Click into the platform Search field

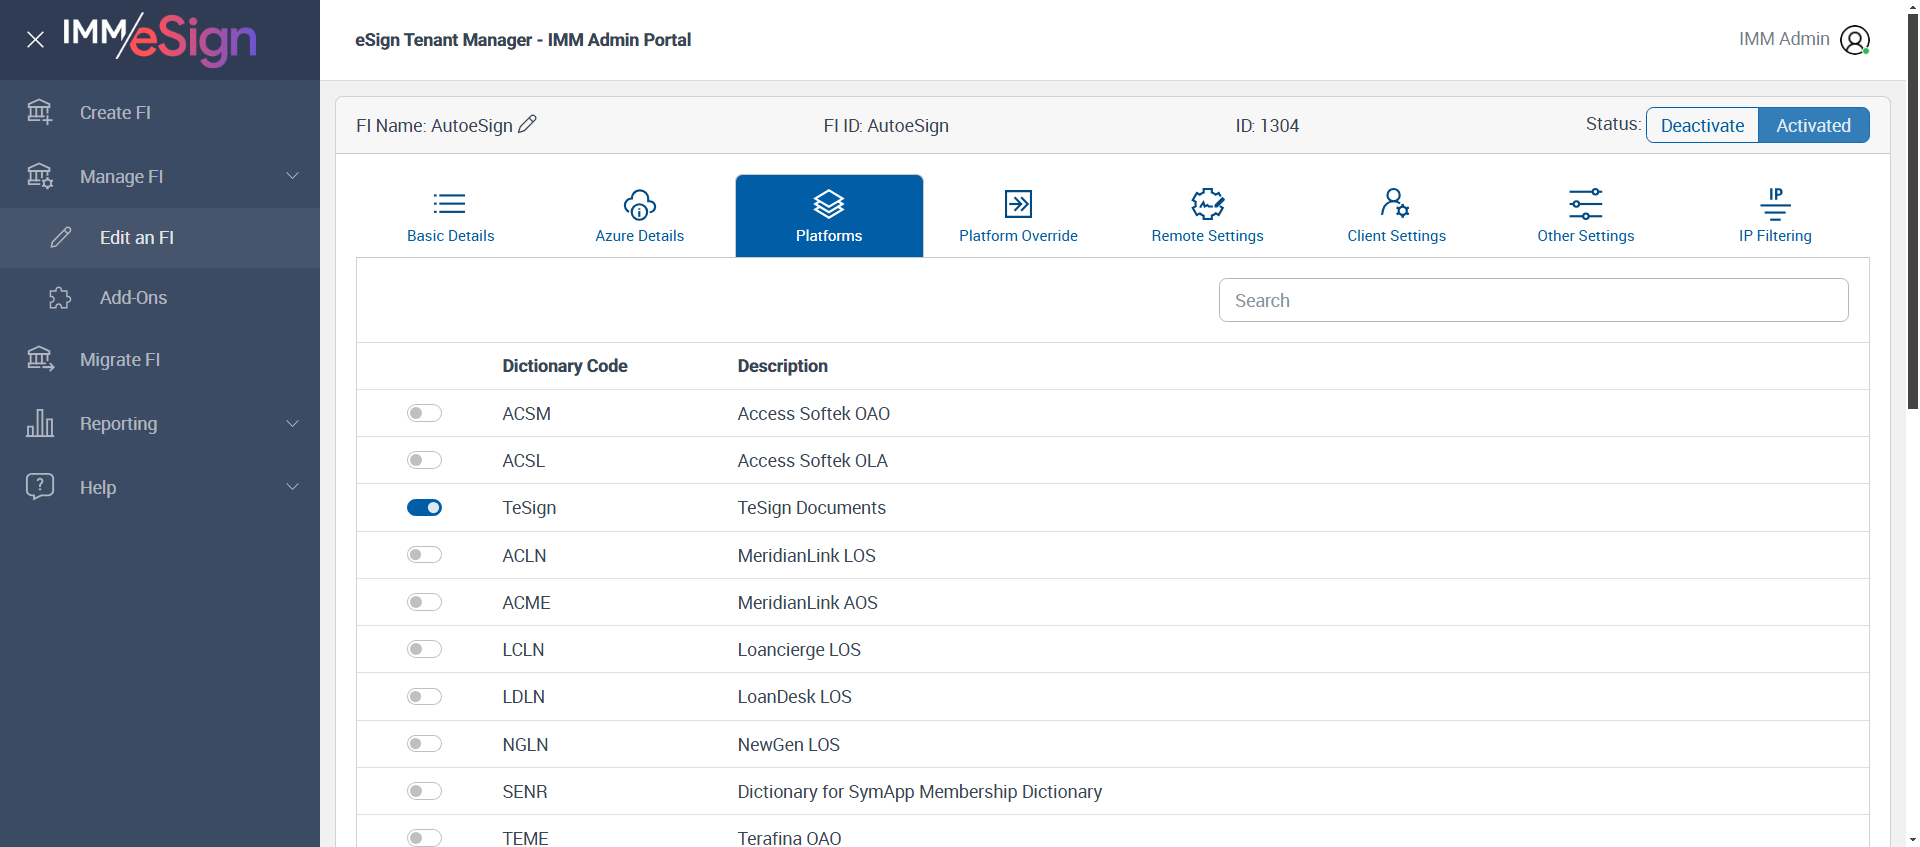[1533, 300]
